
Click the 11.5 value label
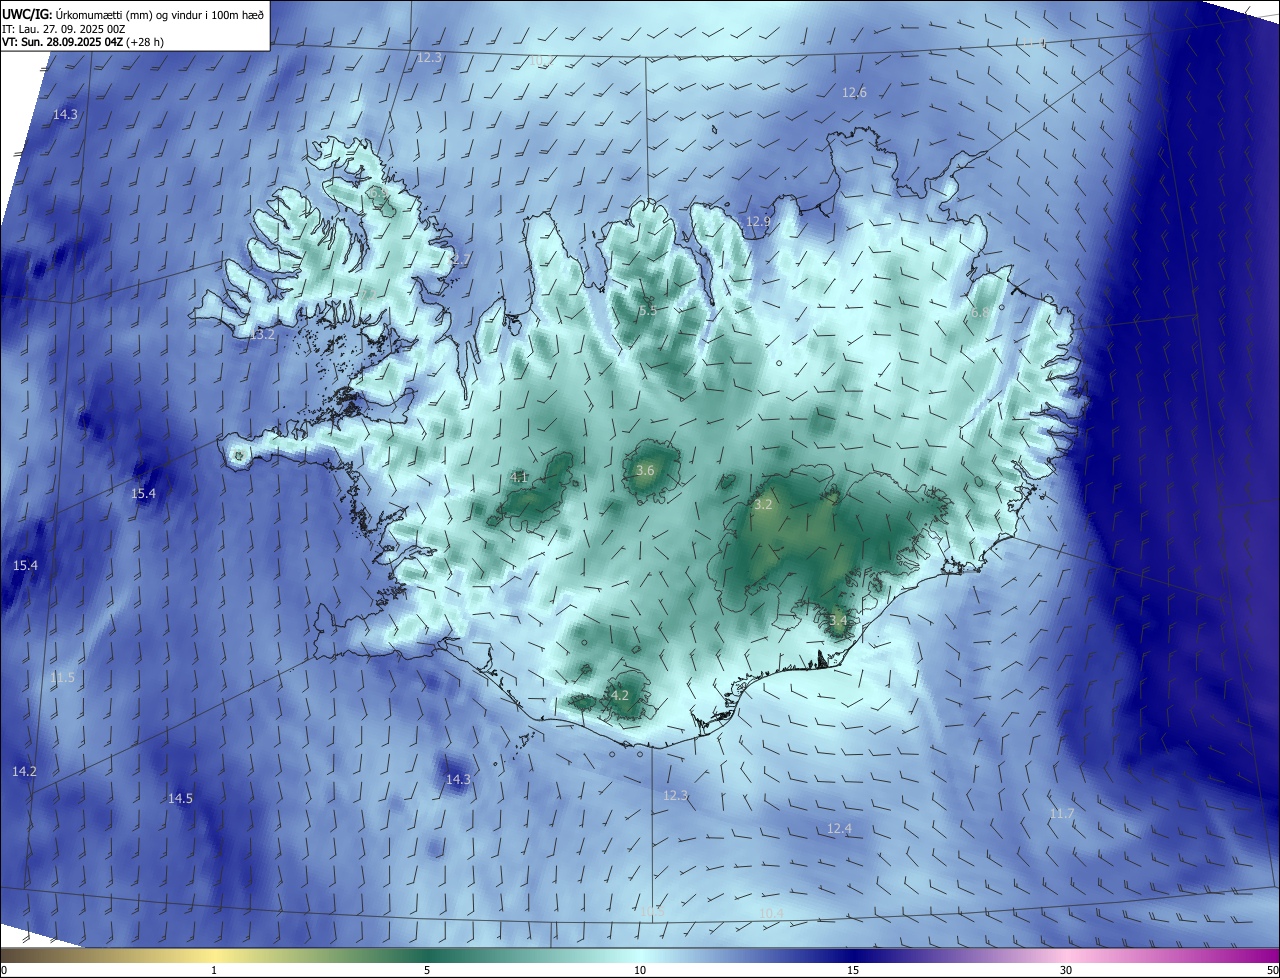pyautogui.click(x=62, y=678)
